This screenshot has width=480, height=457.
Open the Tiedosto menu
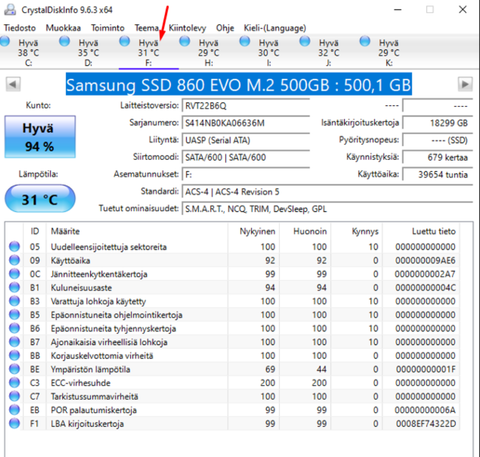pyautogui.click(x=20, y=28)
